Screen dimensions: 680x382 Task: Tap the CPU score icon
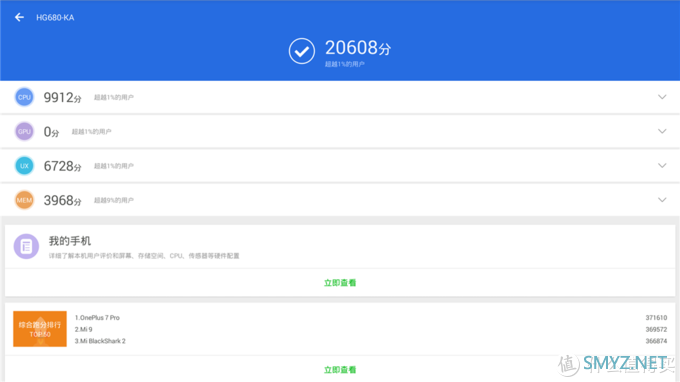[x=24, y=97]
